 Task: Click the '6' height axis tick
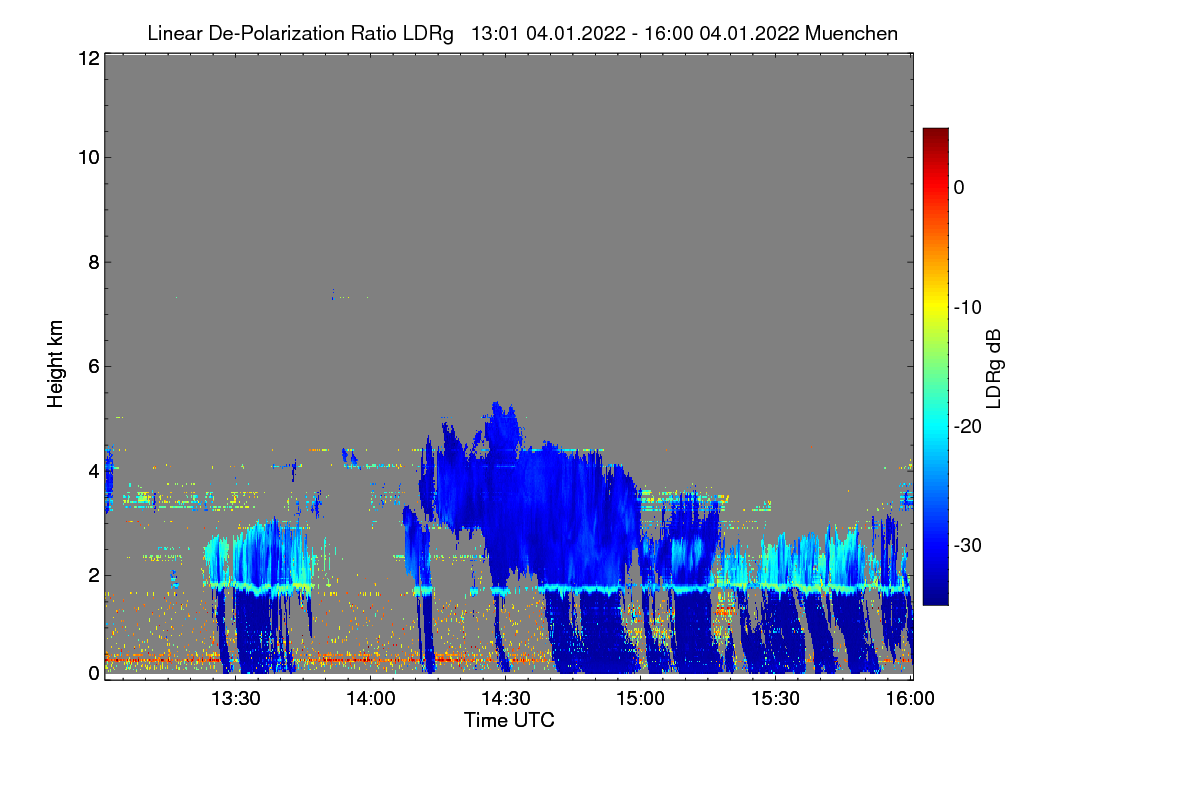coord(92,366)
